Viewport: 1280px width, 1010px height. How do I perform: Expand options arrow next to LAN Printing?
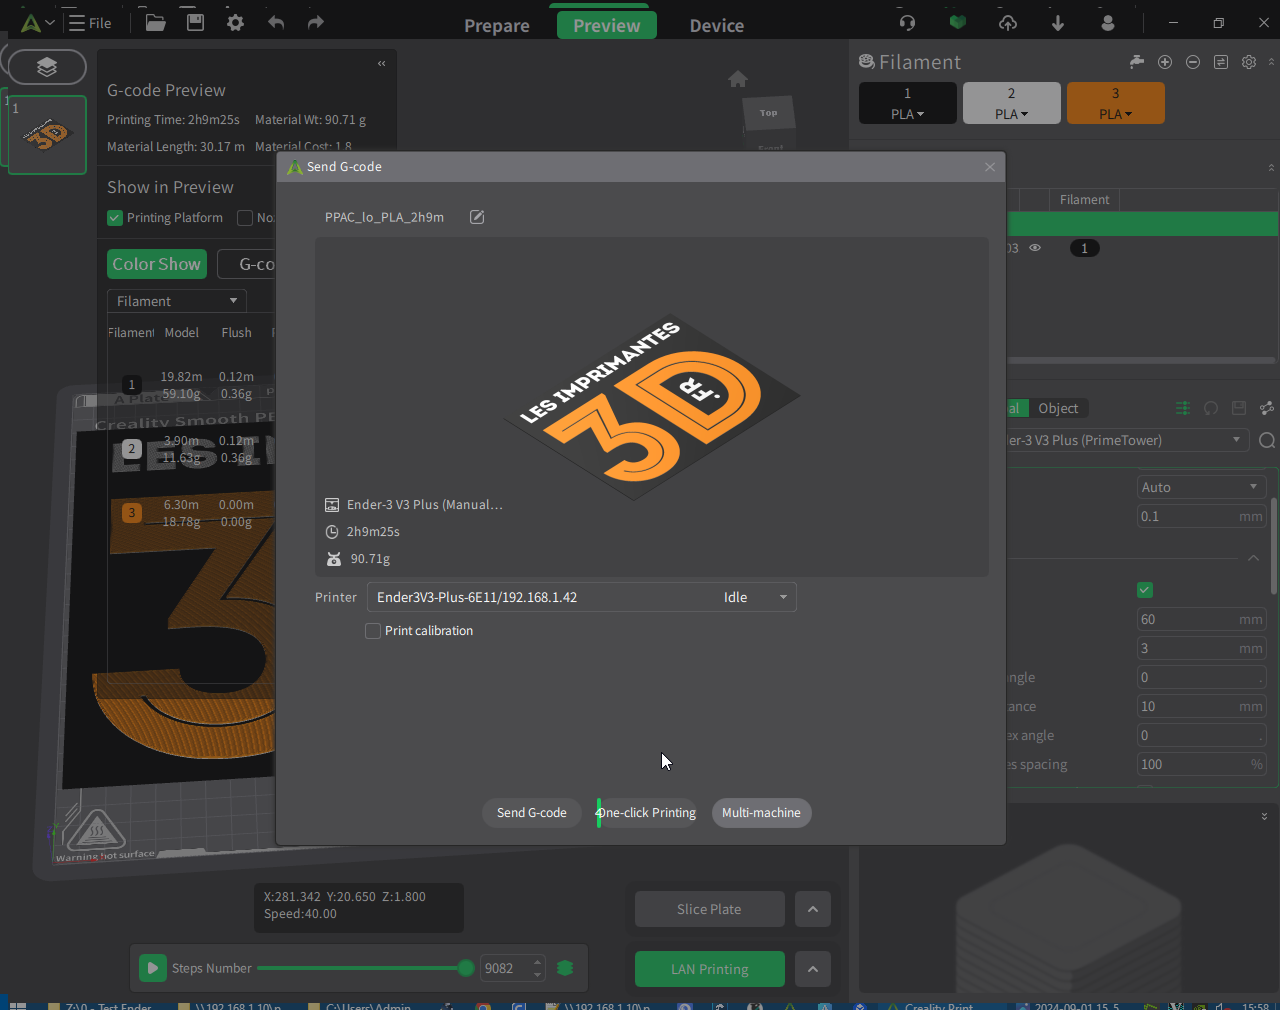click(x=813, y=969)
